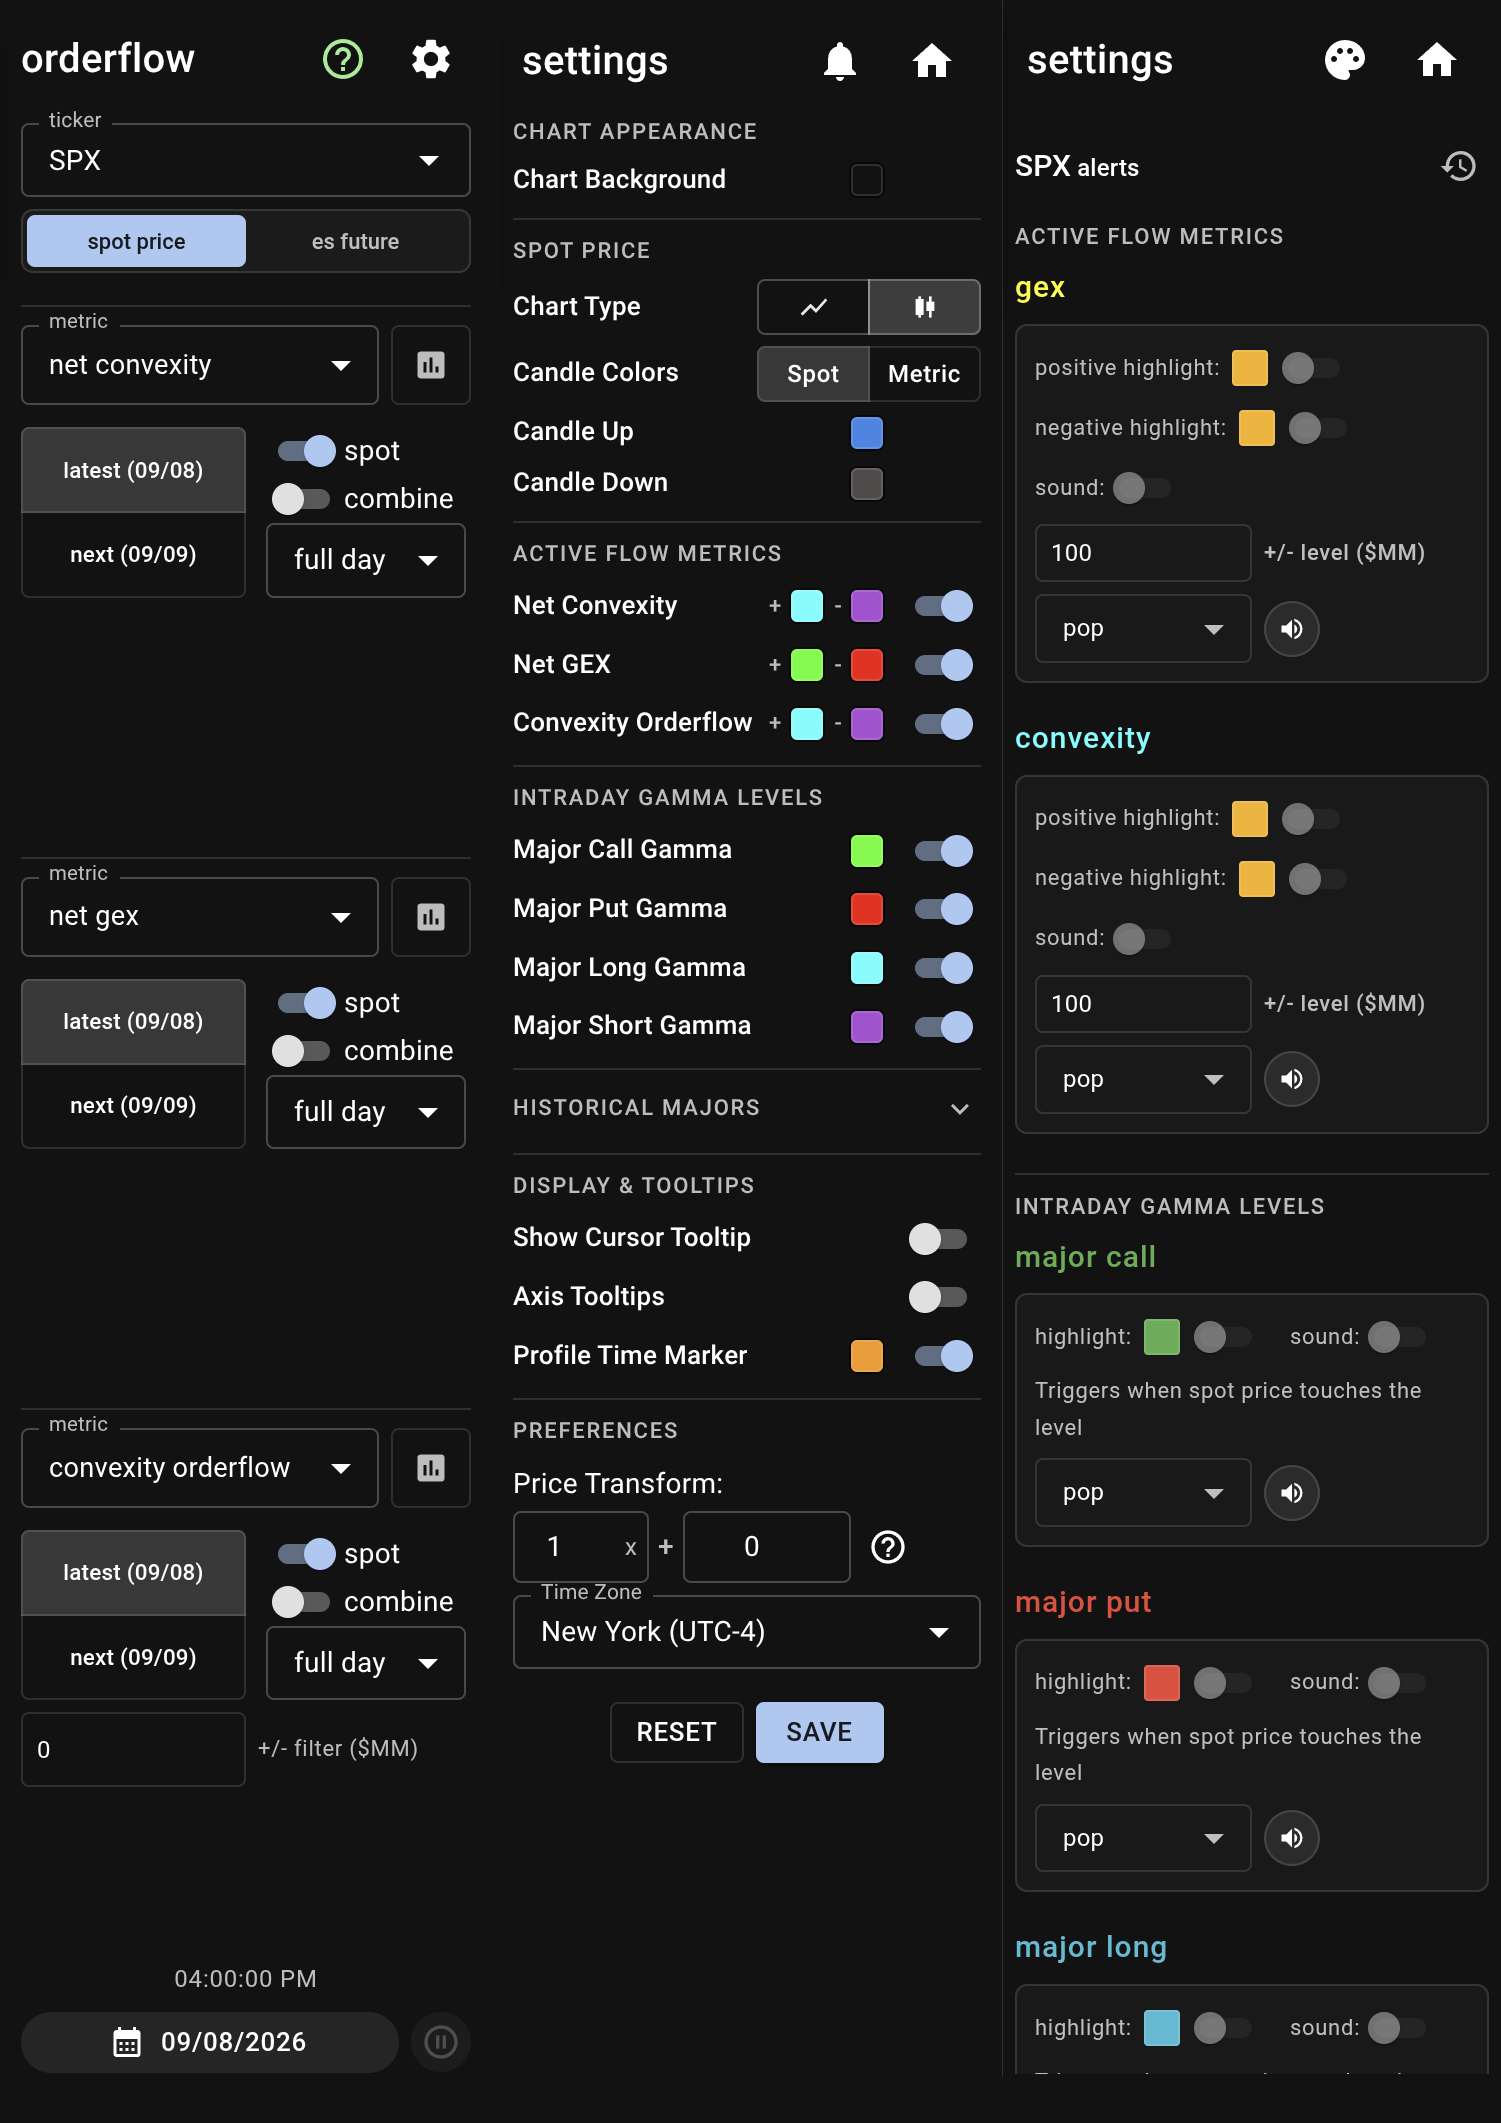
Task: Select candlestick chart type
Action: click(x=924, y=307)
